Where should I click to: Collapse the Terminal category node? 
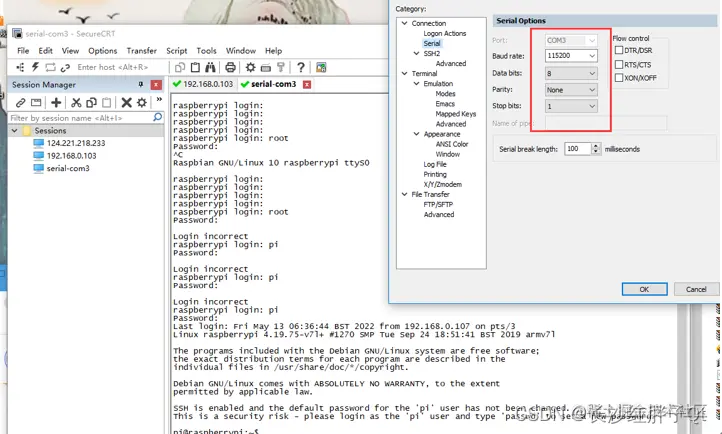click(x=404, y=73)
